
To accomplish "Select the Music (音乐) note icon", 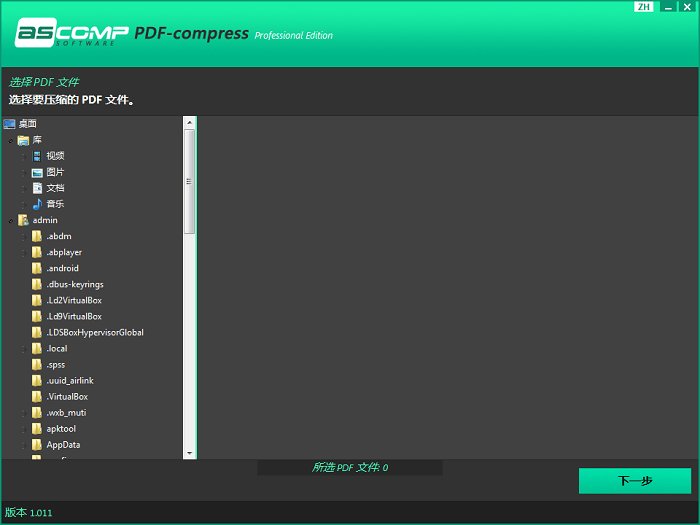I will 37,204.
